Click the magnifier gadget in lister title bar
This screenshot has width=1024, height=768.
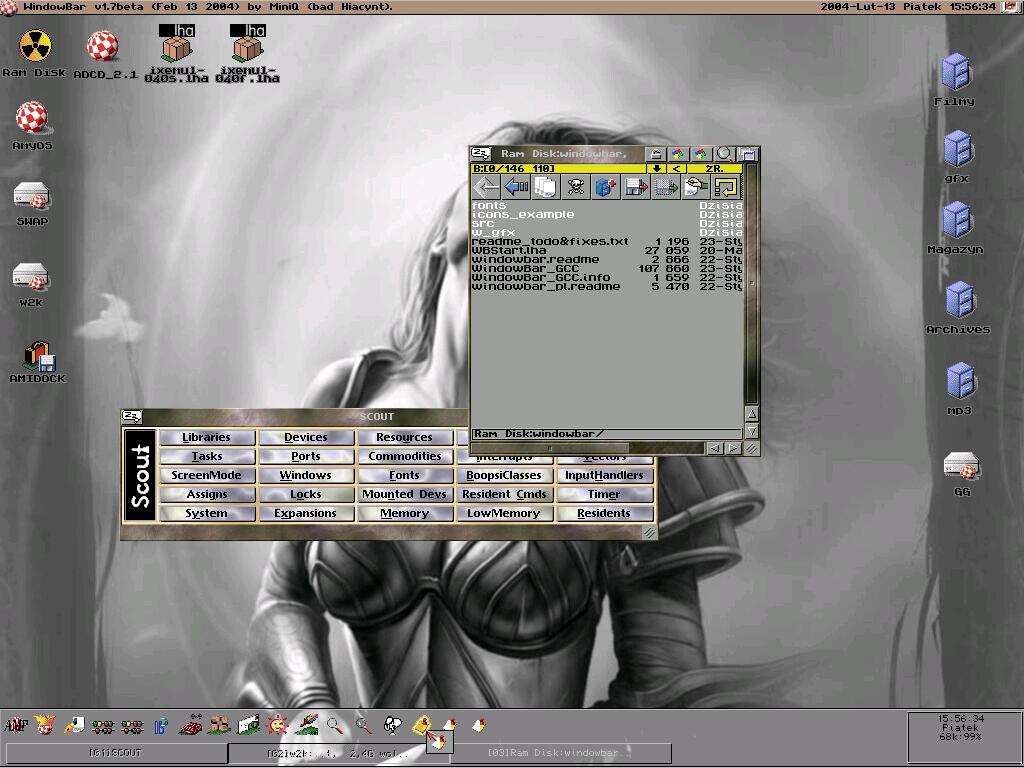coord(724,153)
